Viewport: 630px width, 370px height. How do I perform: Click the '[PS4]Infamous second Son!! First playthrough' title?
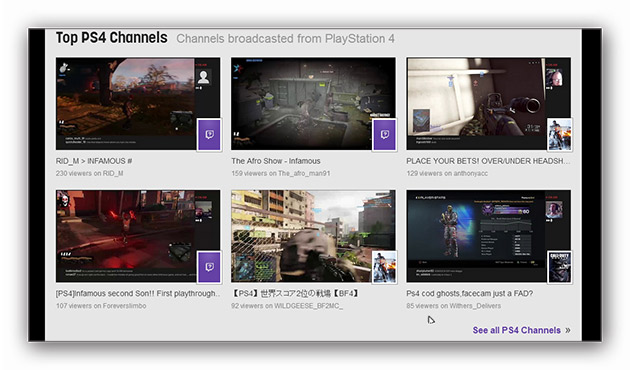(x=138, y=293)
